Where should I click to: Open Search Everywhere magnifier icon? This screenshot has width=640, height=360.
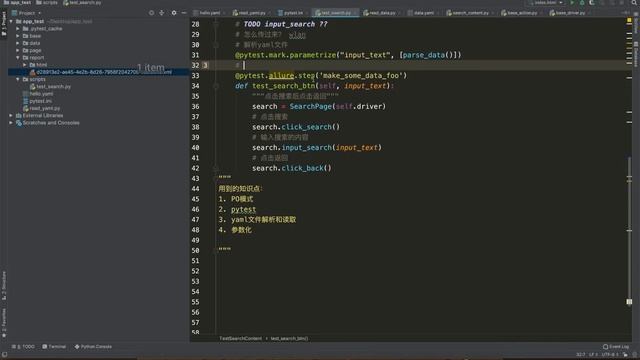pyautogui.click(x=634, y=2)
